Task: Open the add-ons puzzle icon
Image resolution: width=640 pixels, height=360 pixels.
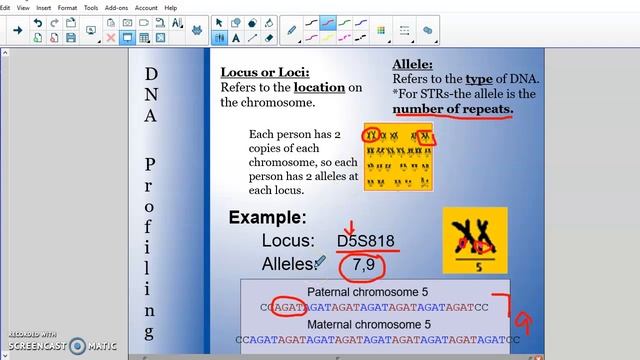Action: [x=197, y=30]
